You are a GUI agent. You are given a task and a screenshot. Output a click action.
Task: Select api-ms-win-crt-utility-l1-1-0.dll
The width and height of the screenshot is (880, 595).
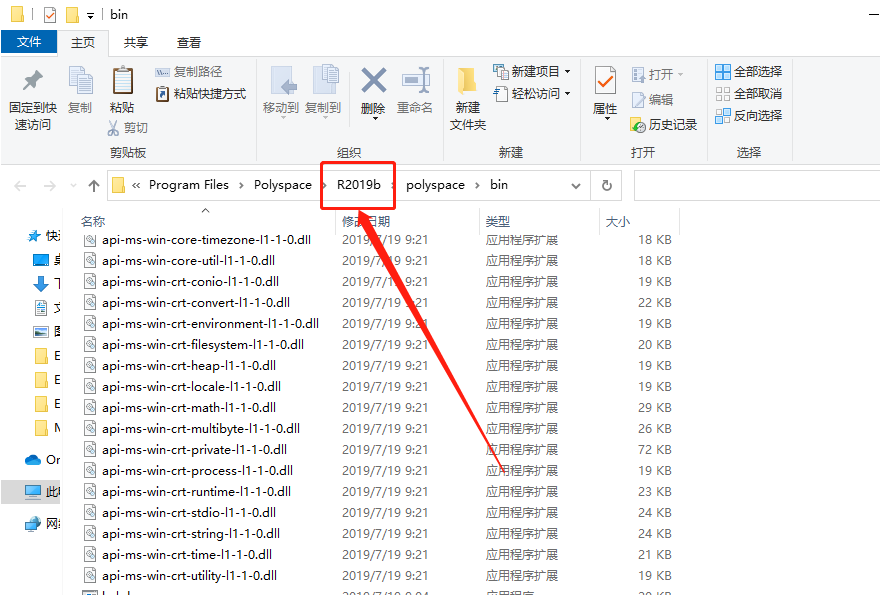click(189, 575)
